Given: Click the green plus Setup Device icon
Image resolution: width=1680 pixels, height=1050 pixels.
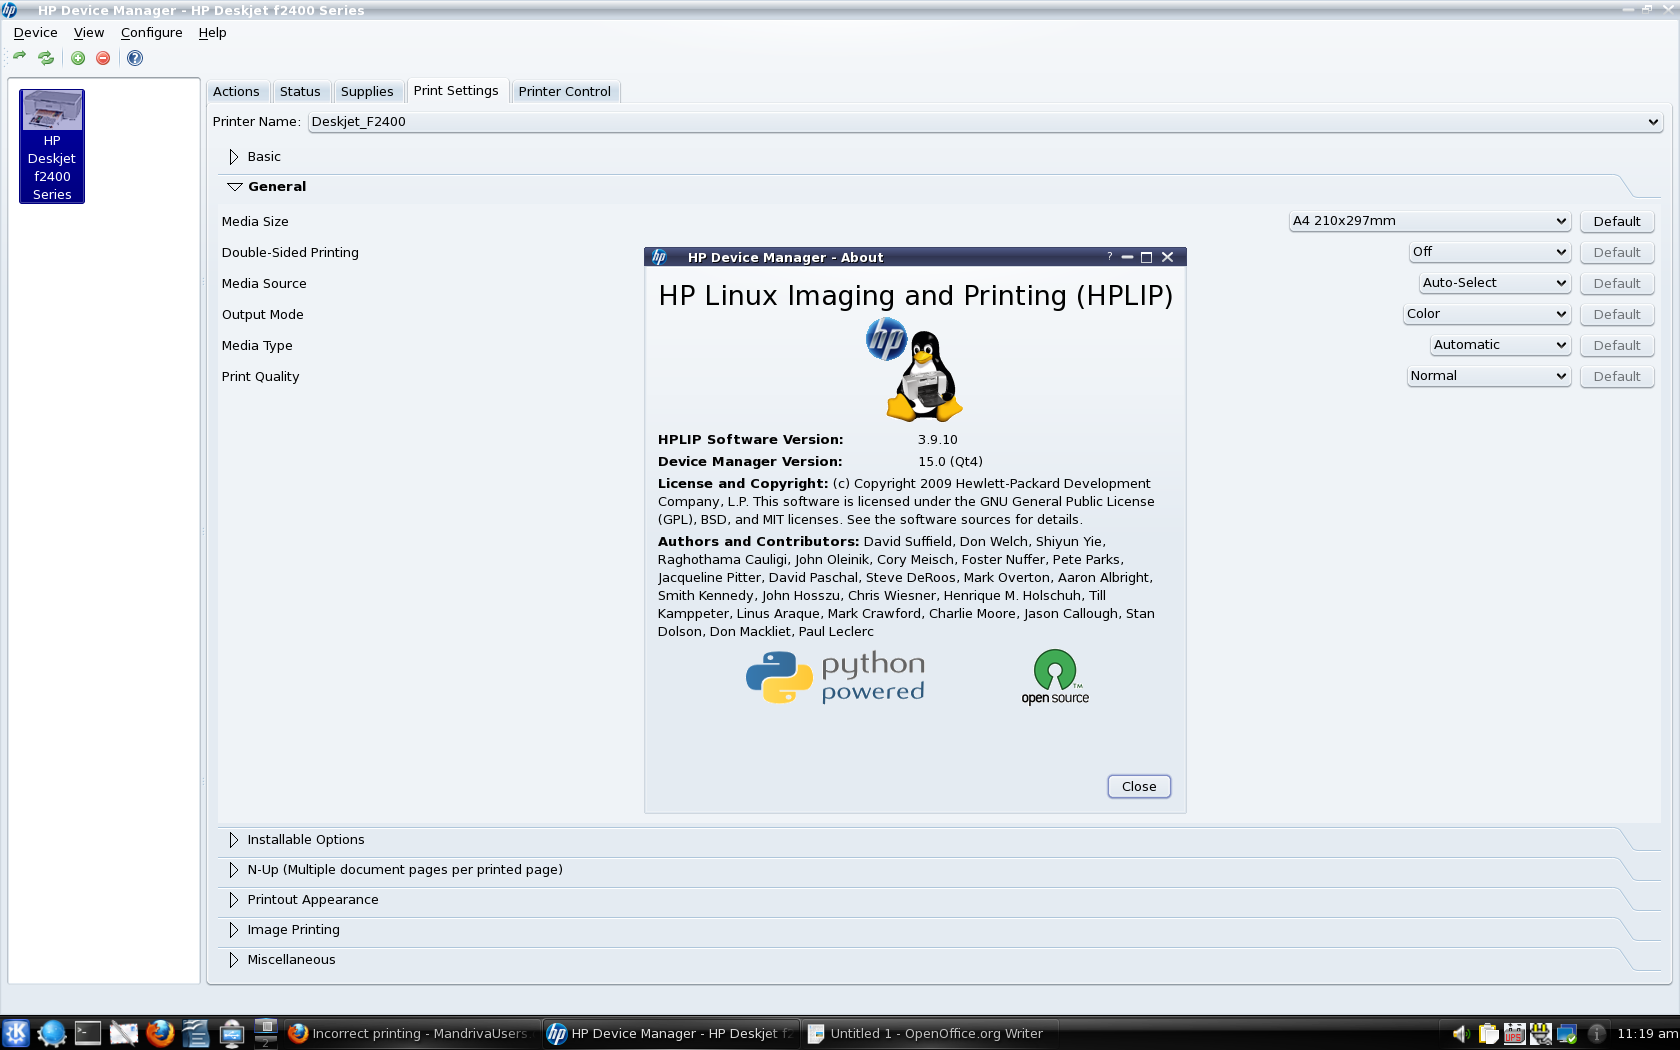Looking at the screenshot, I should tap(78, 58).
